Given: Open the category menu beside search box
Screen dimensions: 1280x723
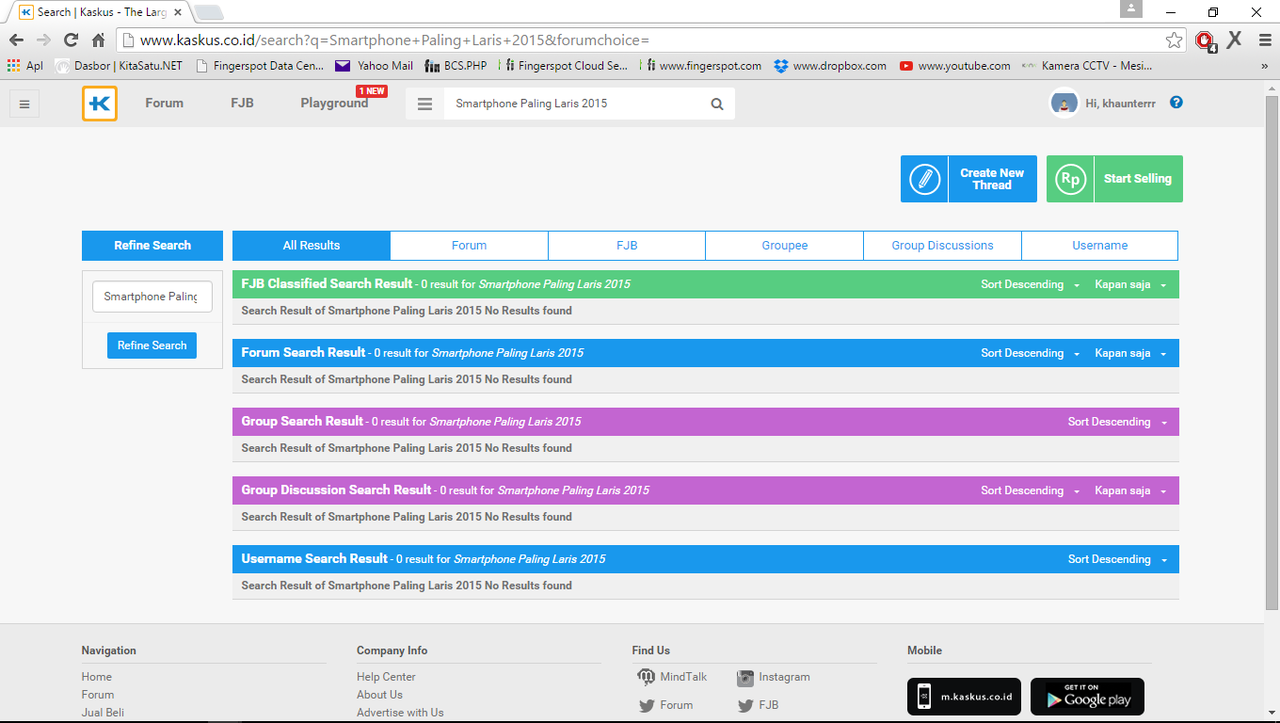Looking at the screenshot, I should (x=425, y=104).
